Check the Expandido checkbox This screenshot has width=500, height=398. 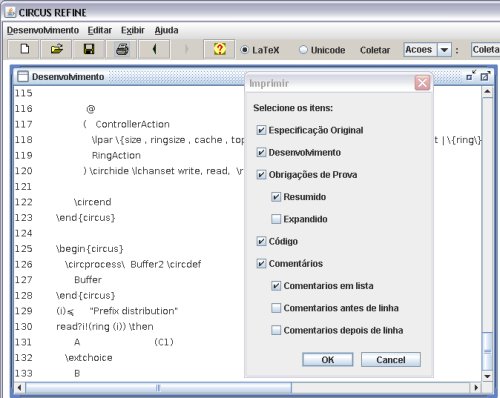pos(276,219)
